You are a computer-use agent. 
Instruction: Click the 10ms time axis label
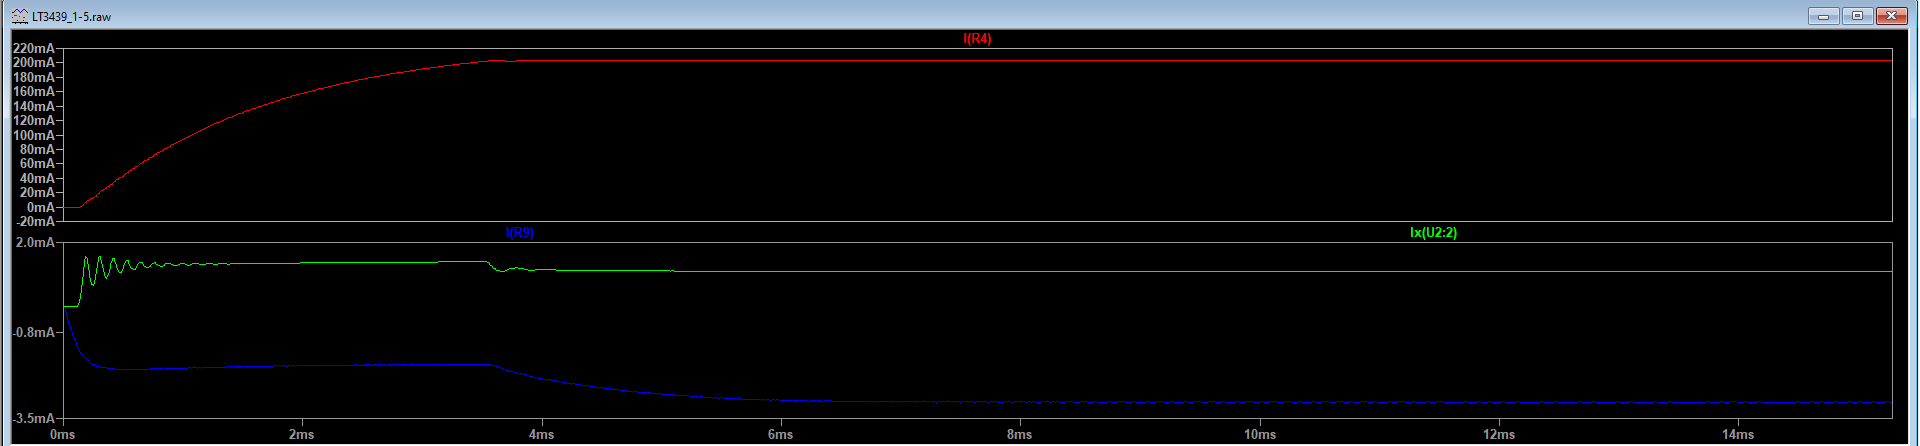point(1260,435)
